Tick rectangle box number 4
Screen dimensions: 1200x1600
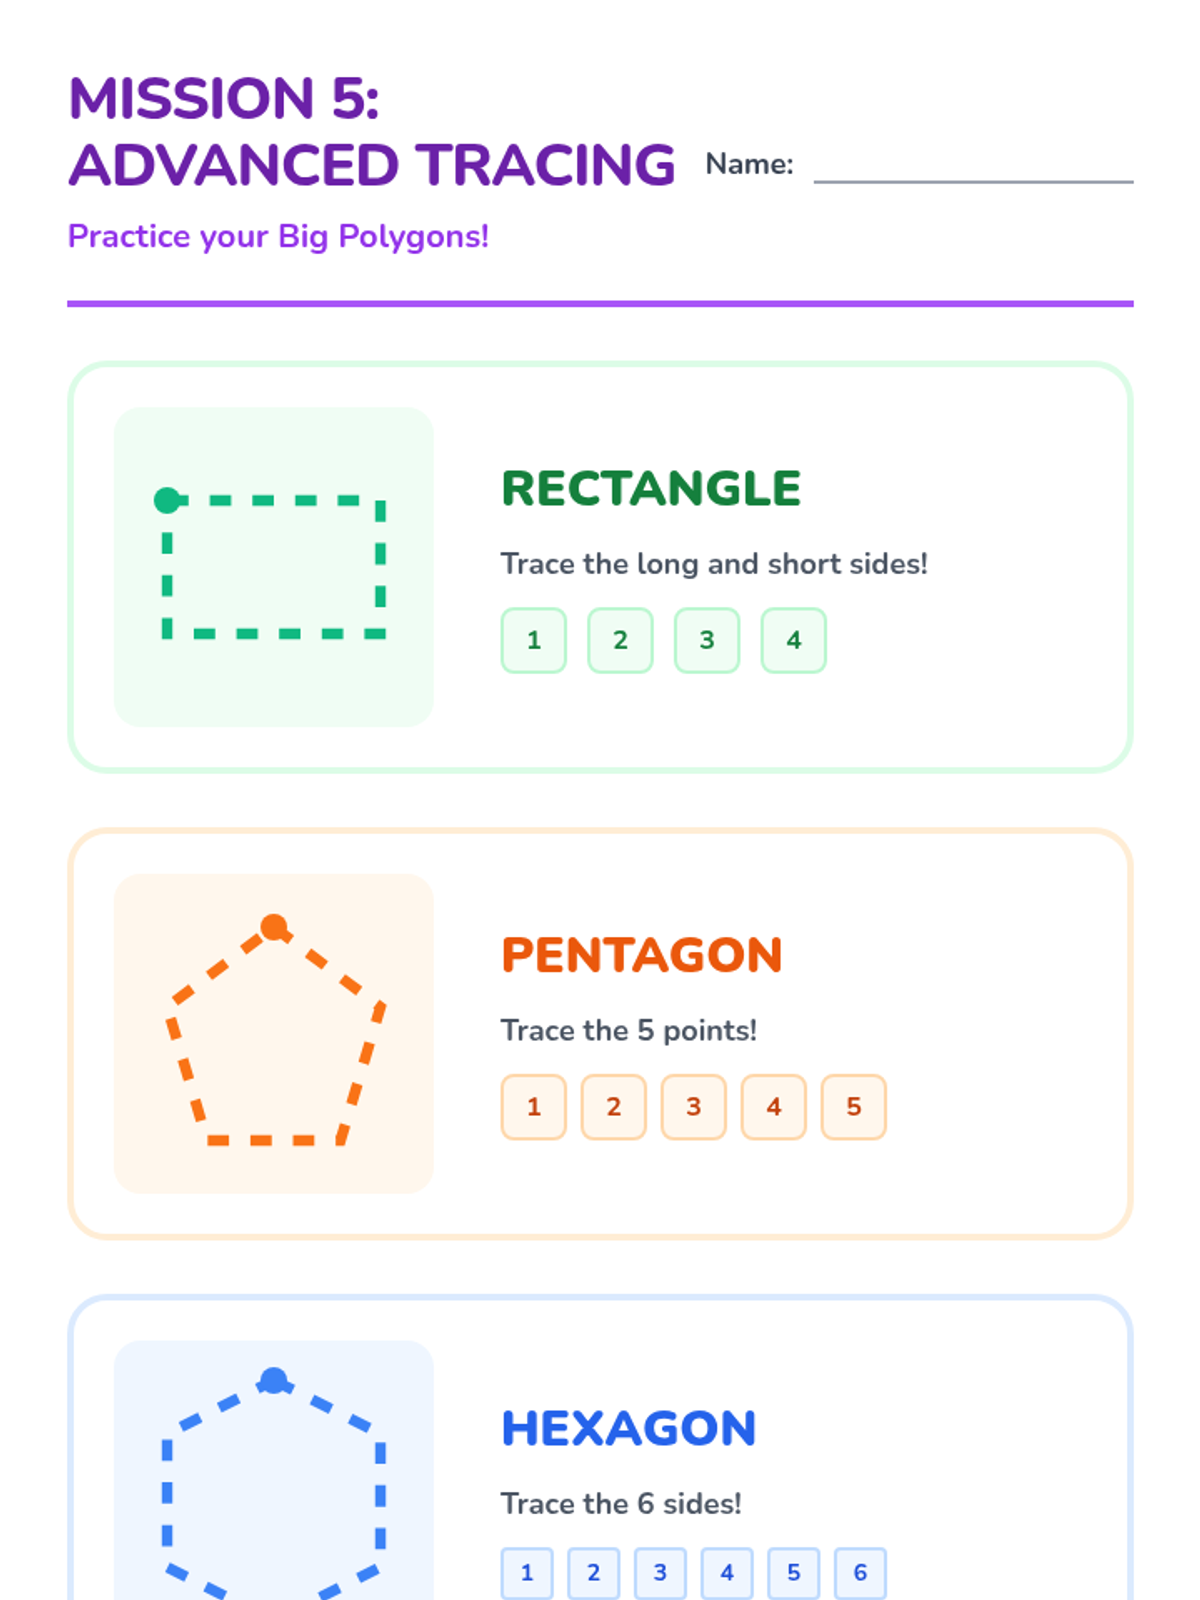coord(793,640)
